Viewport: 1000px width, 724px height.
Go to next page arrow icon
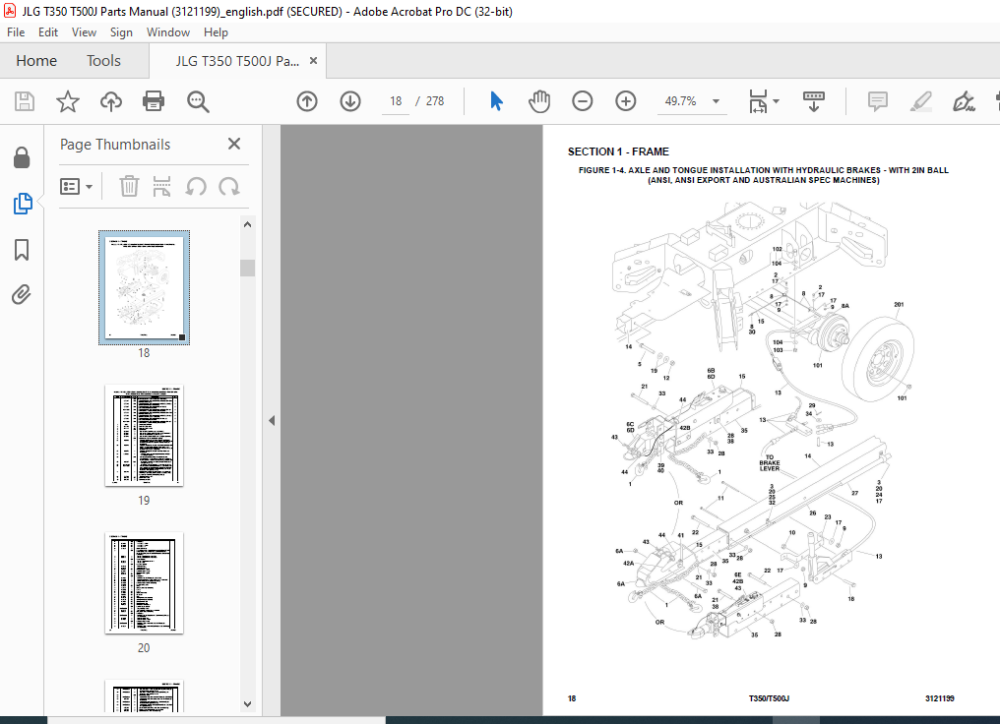(x=350, y=101)
